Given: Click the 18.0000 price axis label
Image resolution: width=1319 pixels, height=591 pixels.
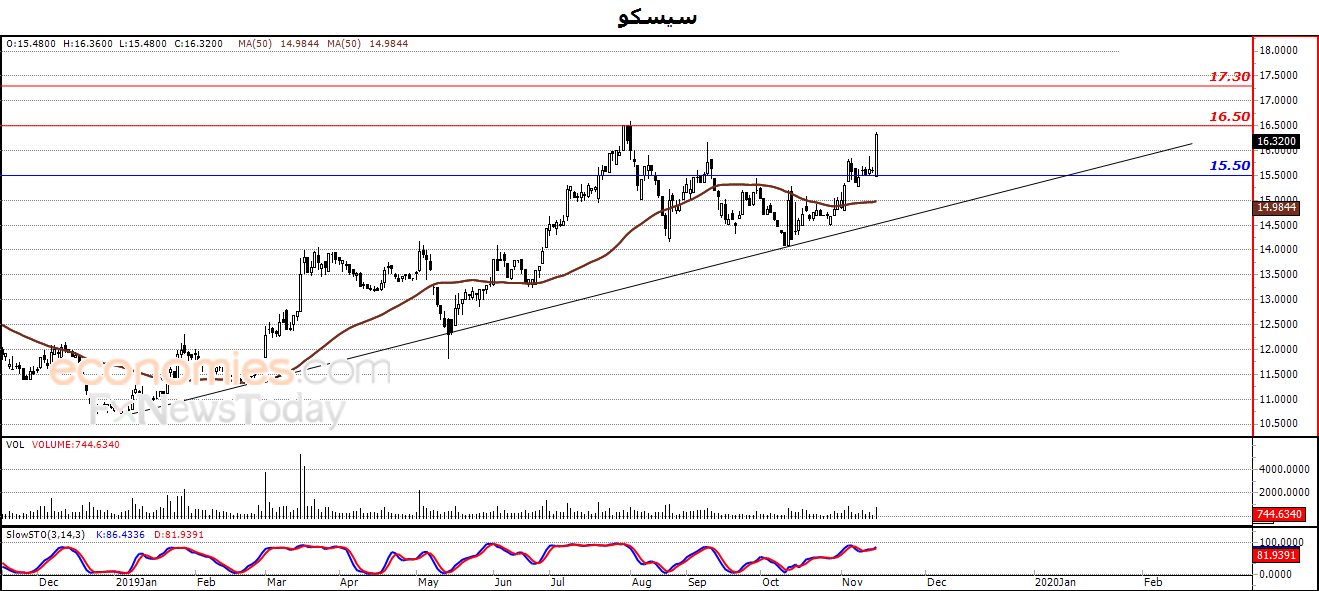Looking at the screenshot, I should click(1278, 51).
